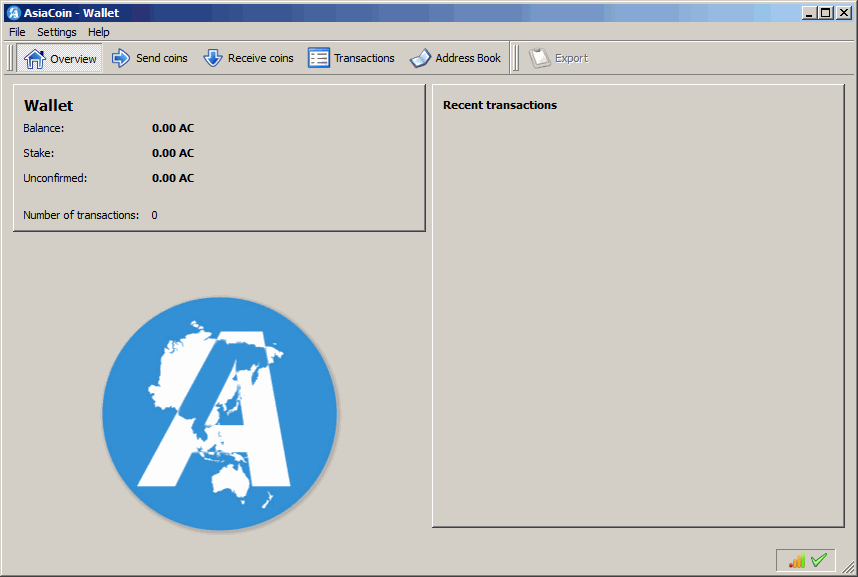Viewport: 858px width, 577px height.
Task: Open the Settings menu
Action: [57, 32]
